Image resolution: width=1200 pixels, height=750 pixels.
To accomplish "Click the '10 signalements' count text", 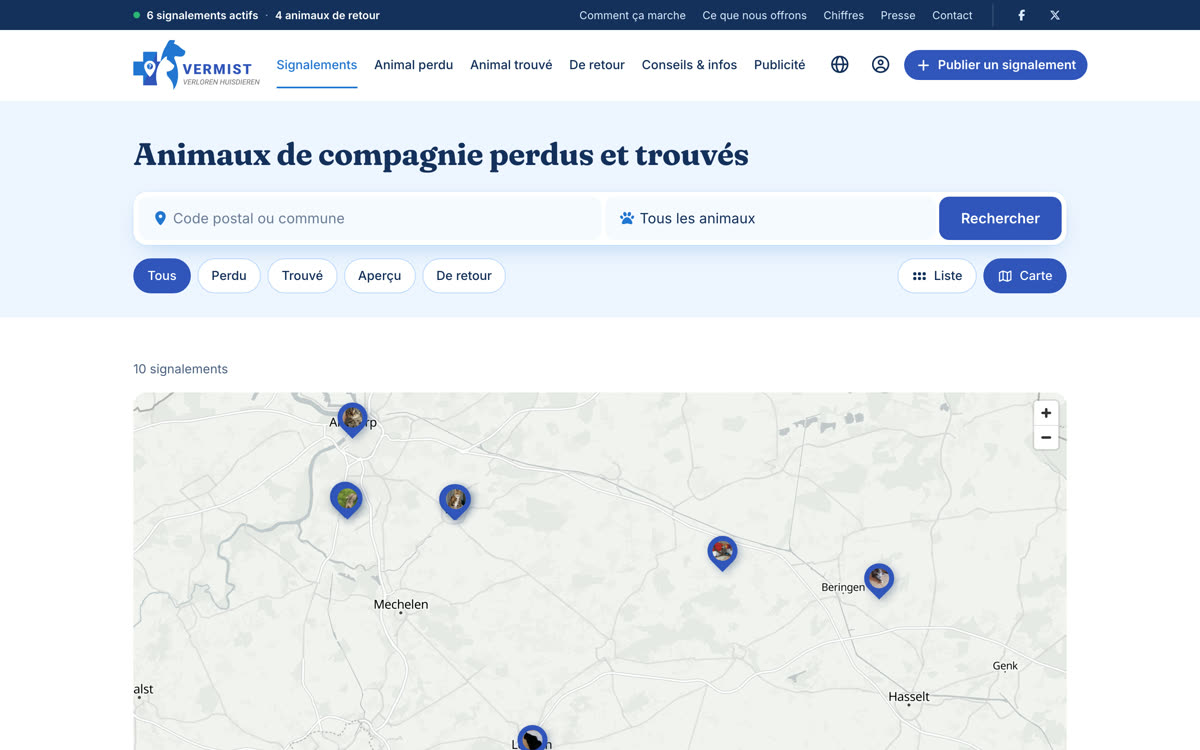I will (181, 369).
